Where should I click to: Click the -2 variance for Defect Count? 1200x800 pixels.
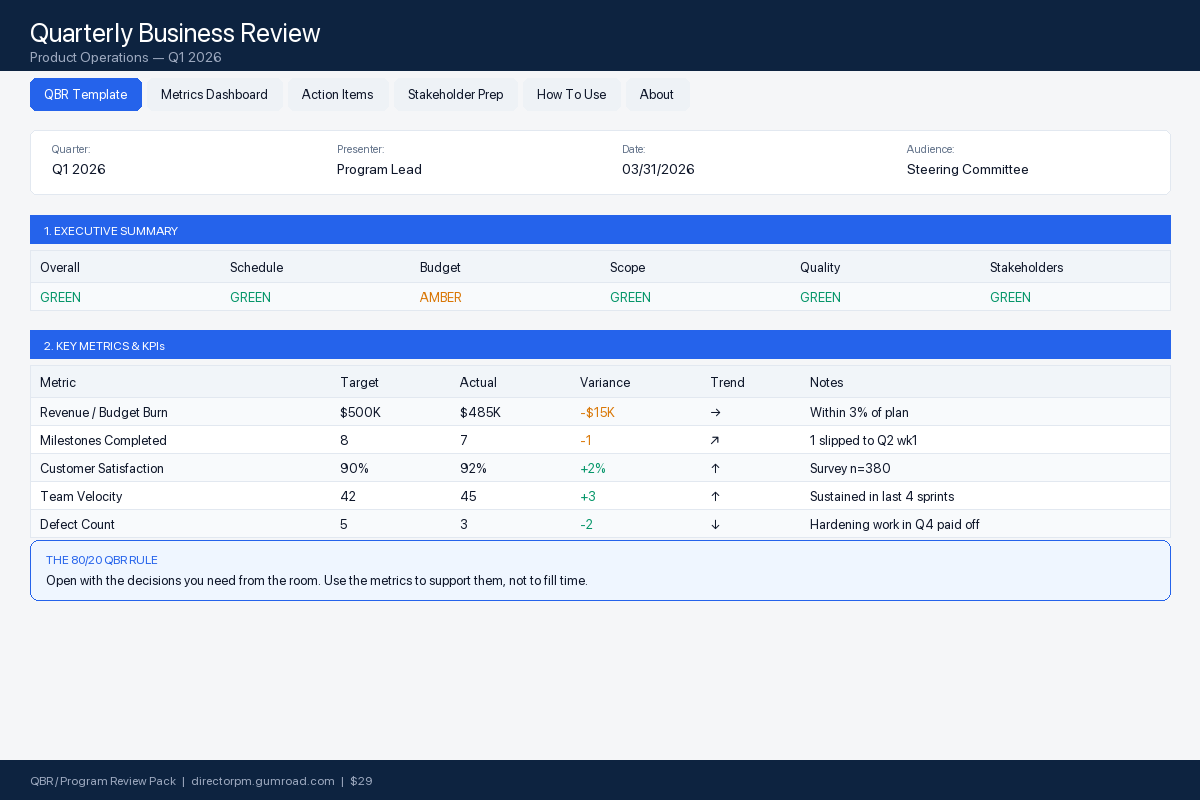pos(586,524)
